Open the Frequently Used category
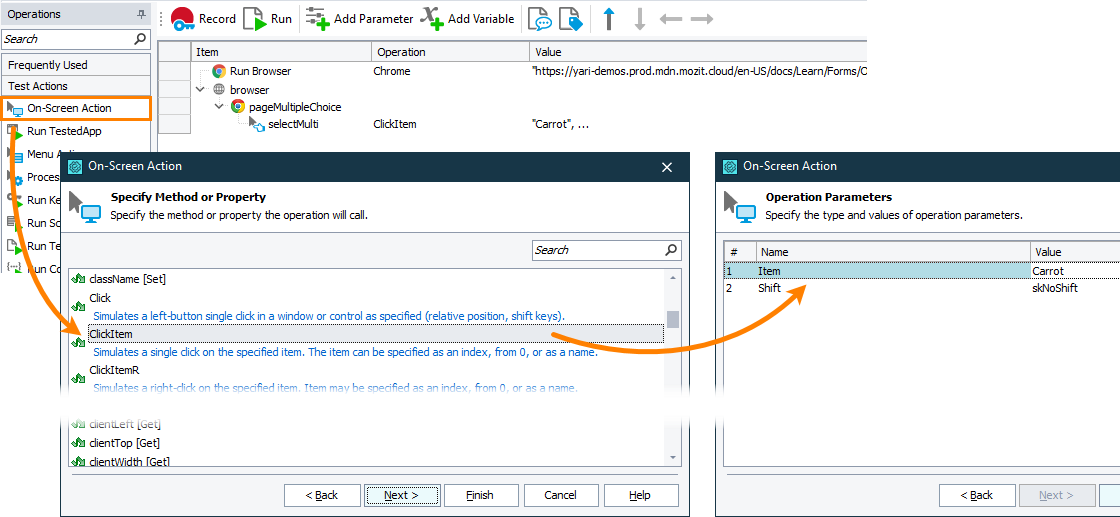1120x517 pixels. tap(48, 65)
